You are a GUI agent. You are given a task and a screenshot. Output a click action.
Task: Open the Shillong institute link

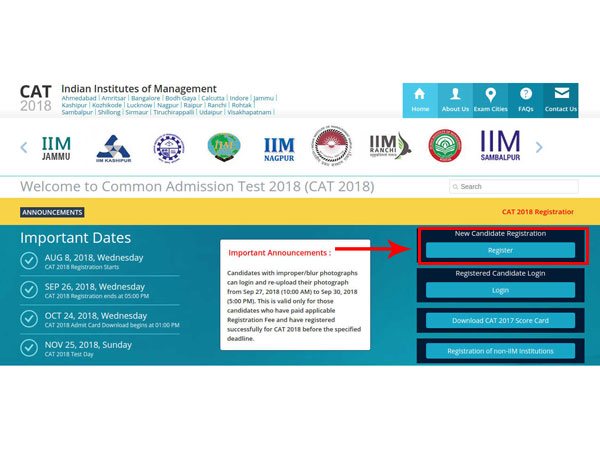click(109, 112)
